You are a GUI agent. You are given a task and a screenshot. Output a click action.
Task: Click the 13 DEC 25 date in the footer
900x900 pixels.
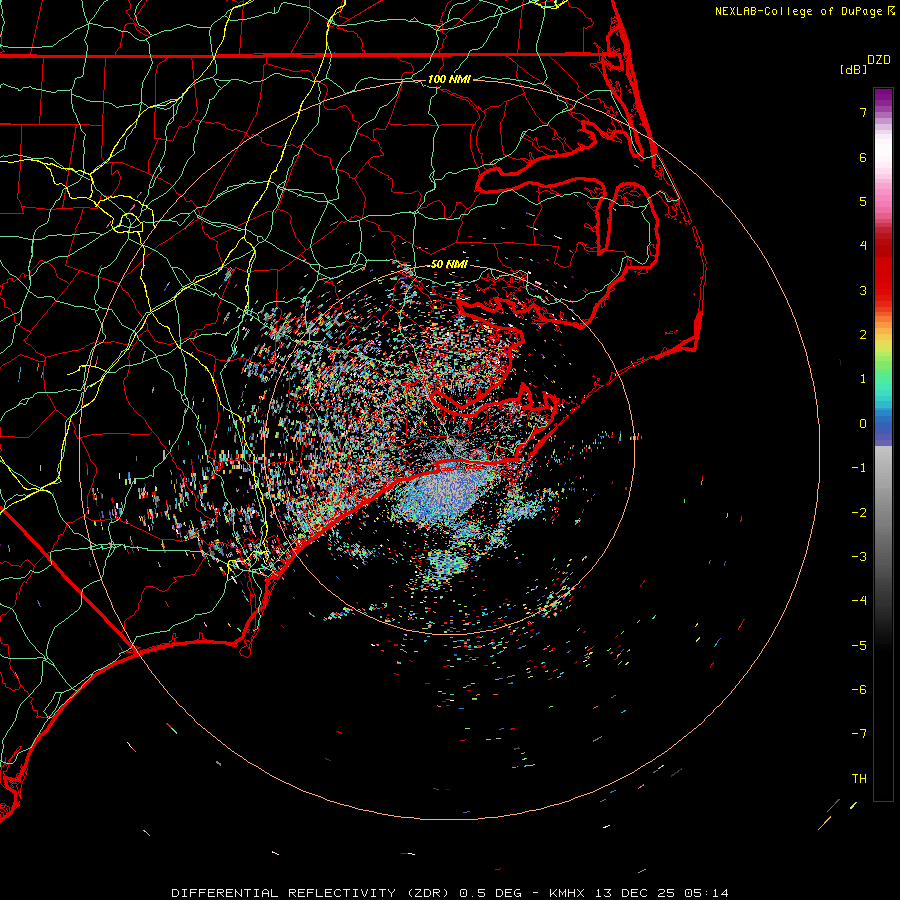[x=636, y=893]
